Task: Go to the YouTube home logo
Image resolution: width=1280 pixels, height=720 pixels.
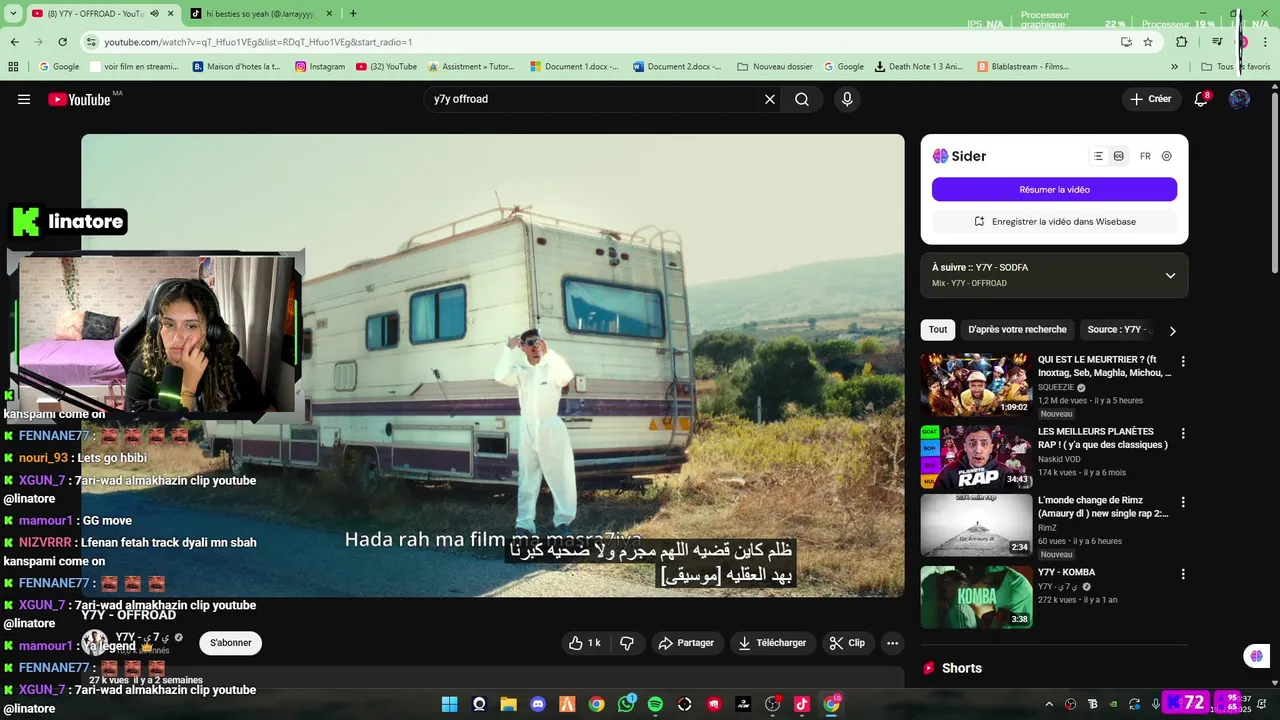Action: tap(79, 99)
